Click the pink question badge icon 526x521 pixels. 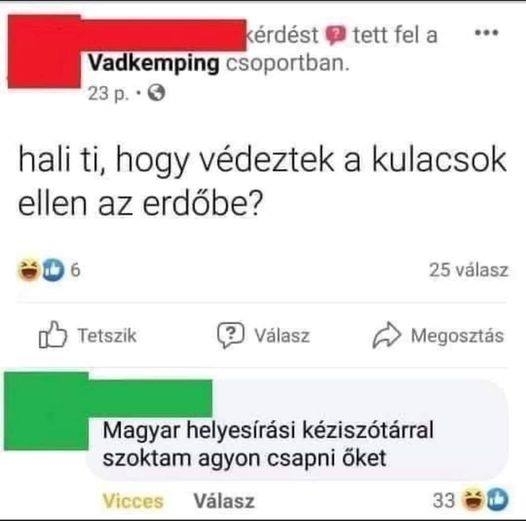click(x=336, y=34)
